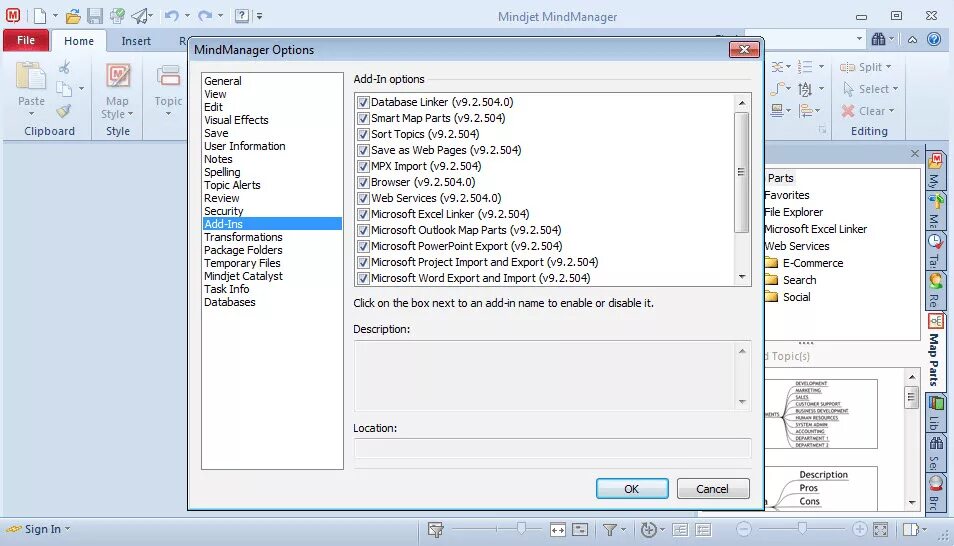
Task: Click zoom in plus icon in status bar
Action: tap(859, 529)
